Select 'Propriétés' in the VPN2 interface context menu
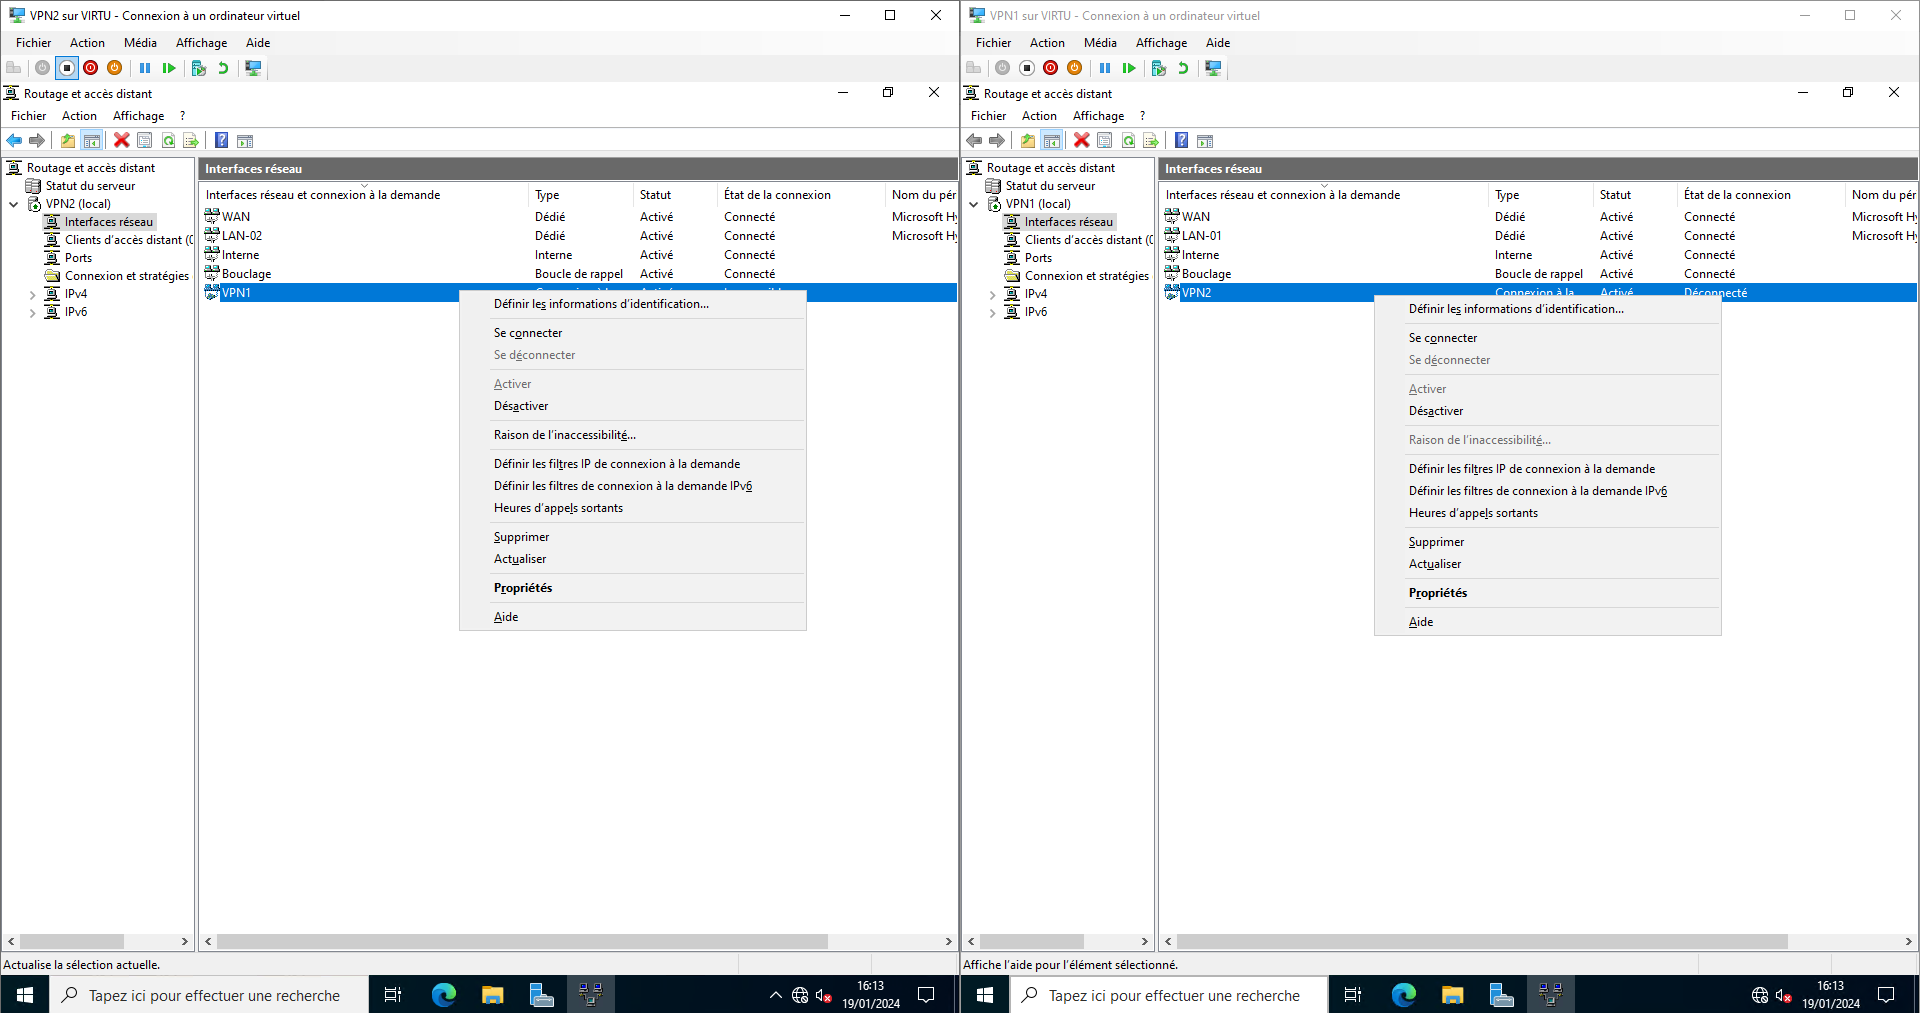The width and height of the screenshot is (1920, 1013). (1437, 593)
